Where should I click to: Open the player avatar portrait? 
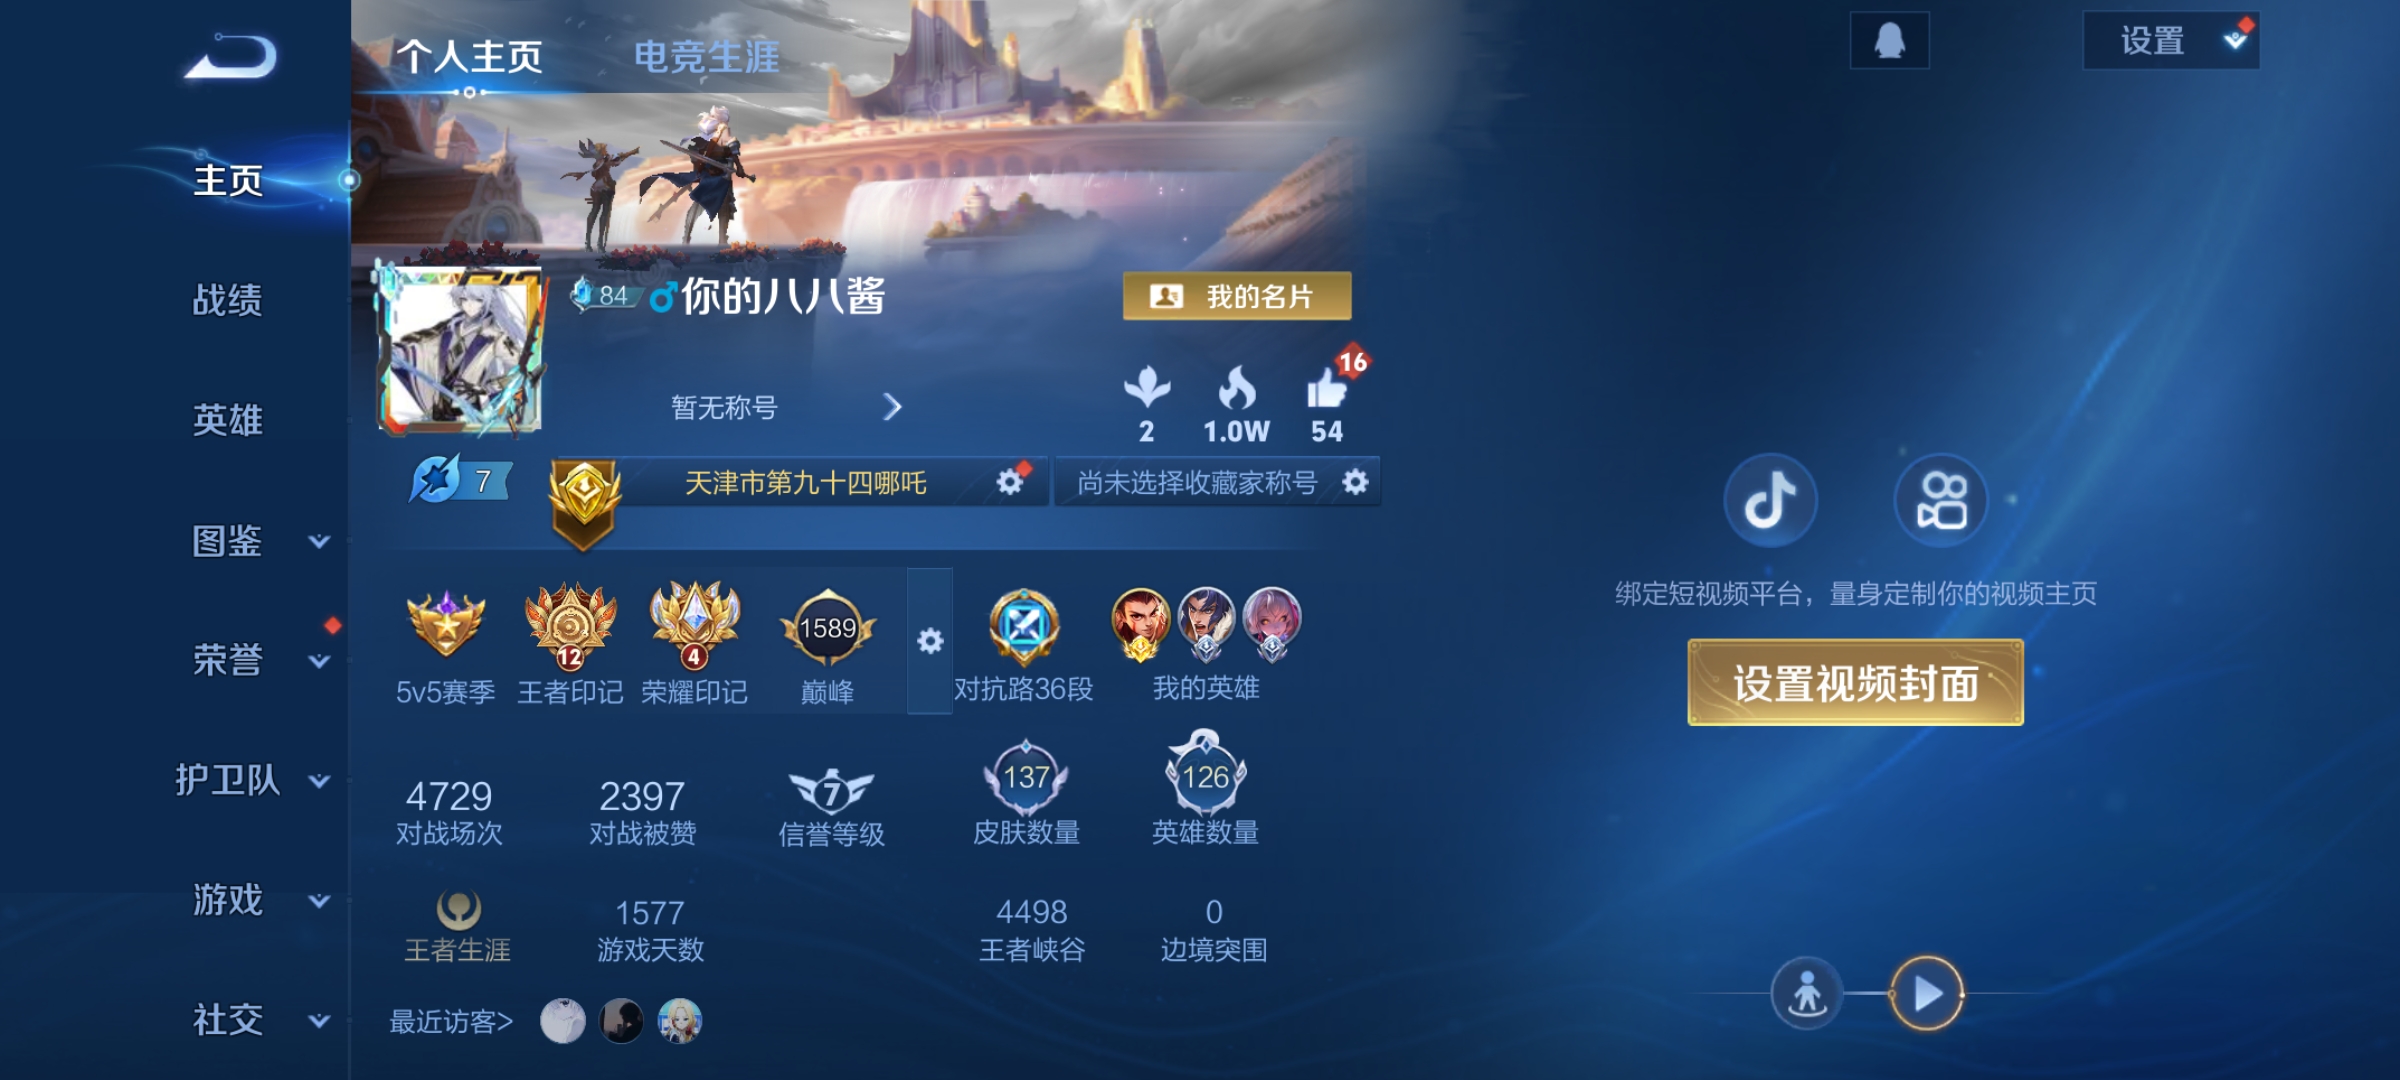[x=461, y=349]
